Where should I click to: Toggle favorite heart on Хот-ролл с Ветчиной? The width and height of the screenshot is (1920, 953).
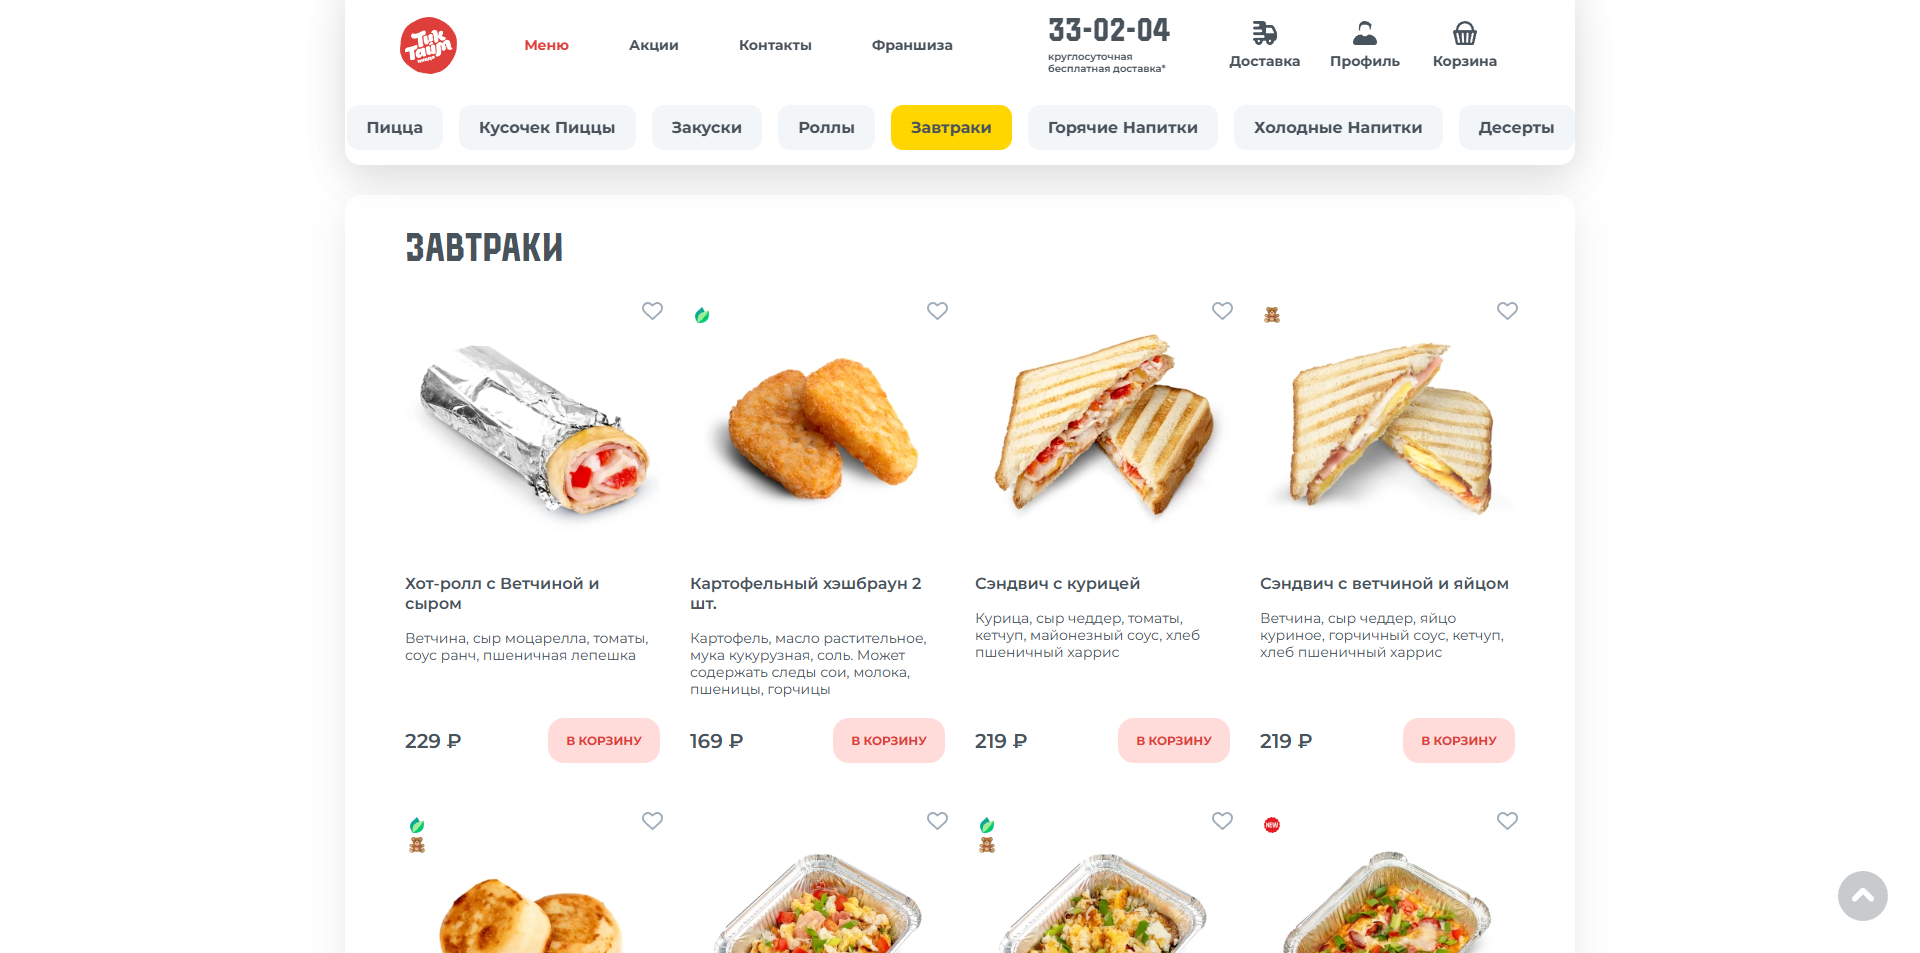coord(652,311)
